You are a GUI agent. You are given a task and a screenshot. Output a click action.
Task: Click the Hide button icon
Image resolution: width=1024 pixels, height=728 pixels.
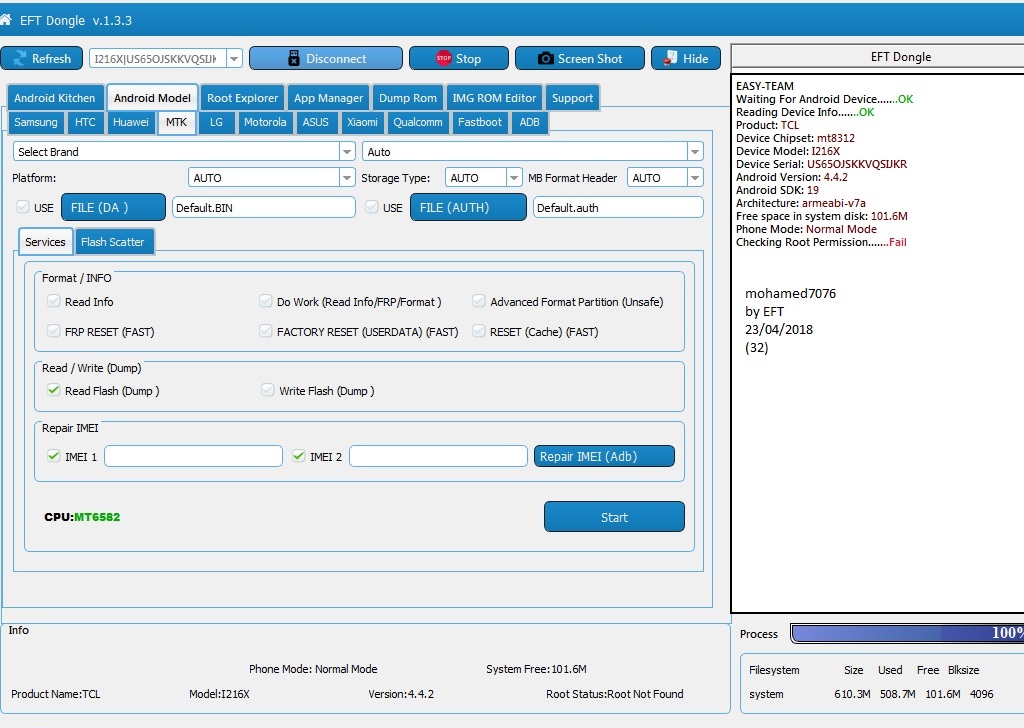click(670, 58)
